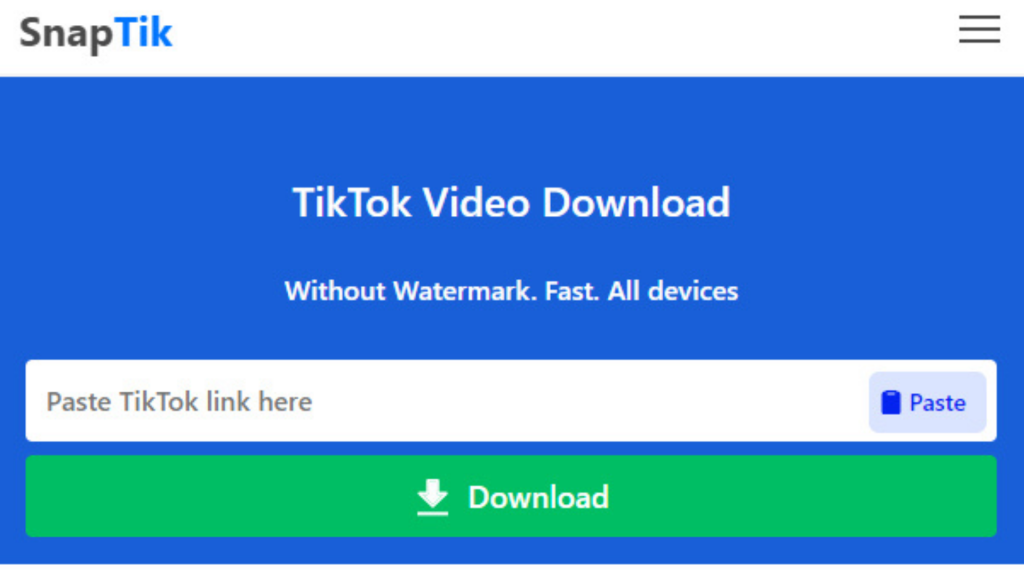1024x576 pixels.
Task: Open the hamburger menu
Action: click(x=979, y=29)
